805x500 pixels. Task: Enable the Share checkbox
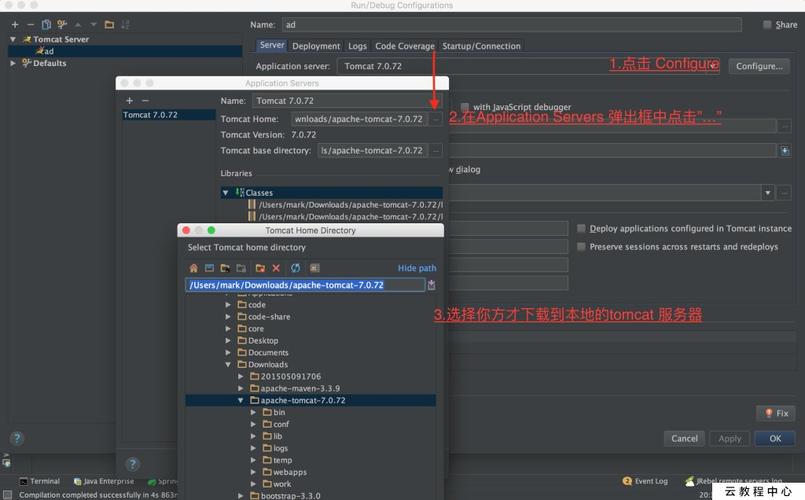tap(767, 25)
